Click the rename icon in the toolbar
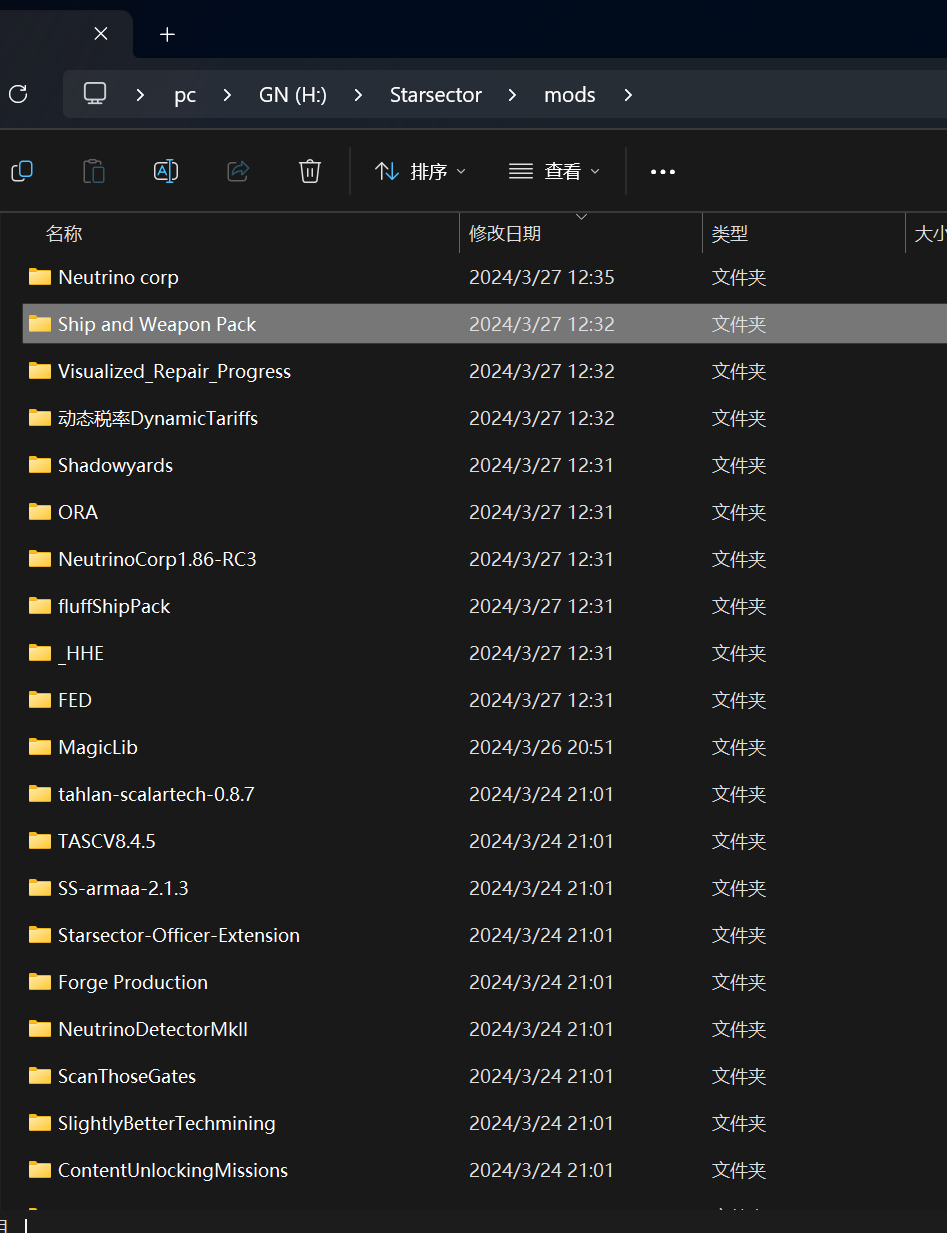The image size is (947, 1233). 166,171
